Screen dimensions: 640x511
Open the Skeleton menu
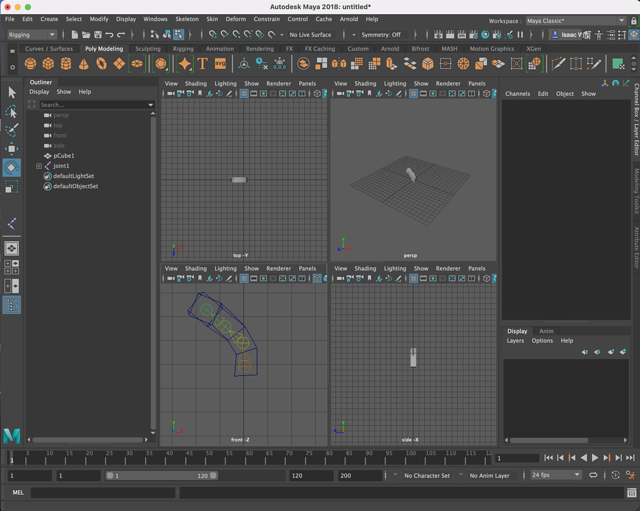(187, 19)
